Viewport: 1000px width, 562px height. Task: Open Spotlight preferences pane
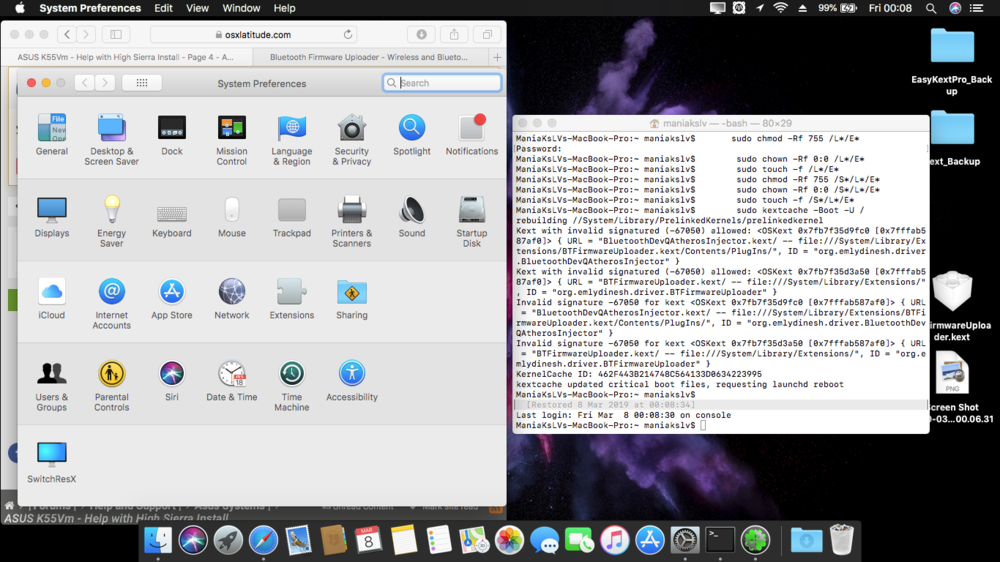click(x=411, y=135)
